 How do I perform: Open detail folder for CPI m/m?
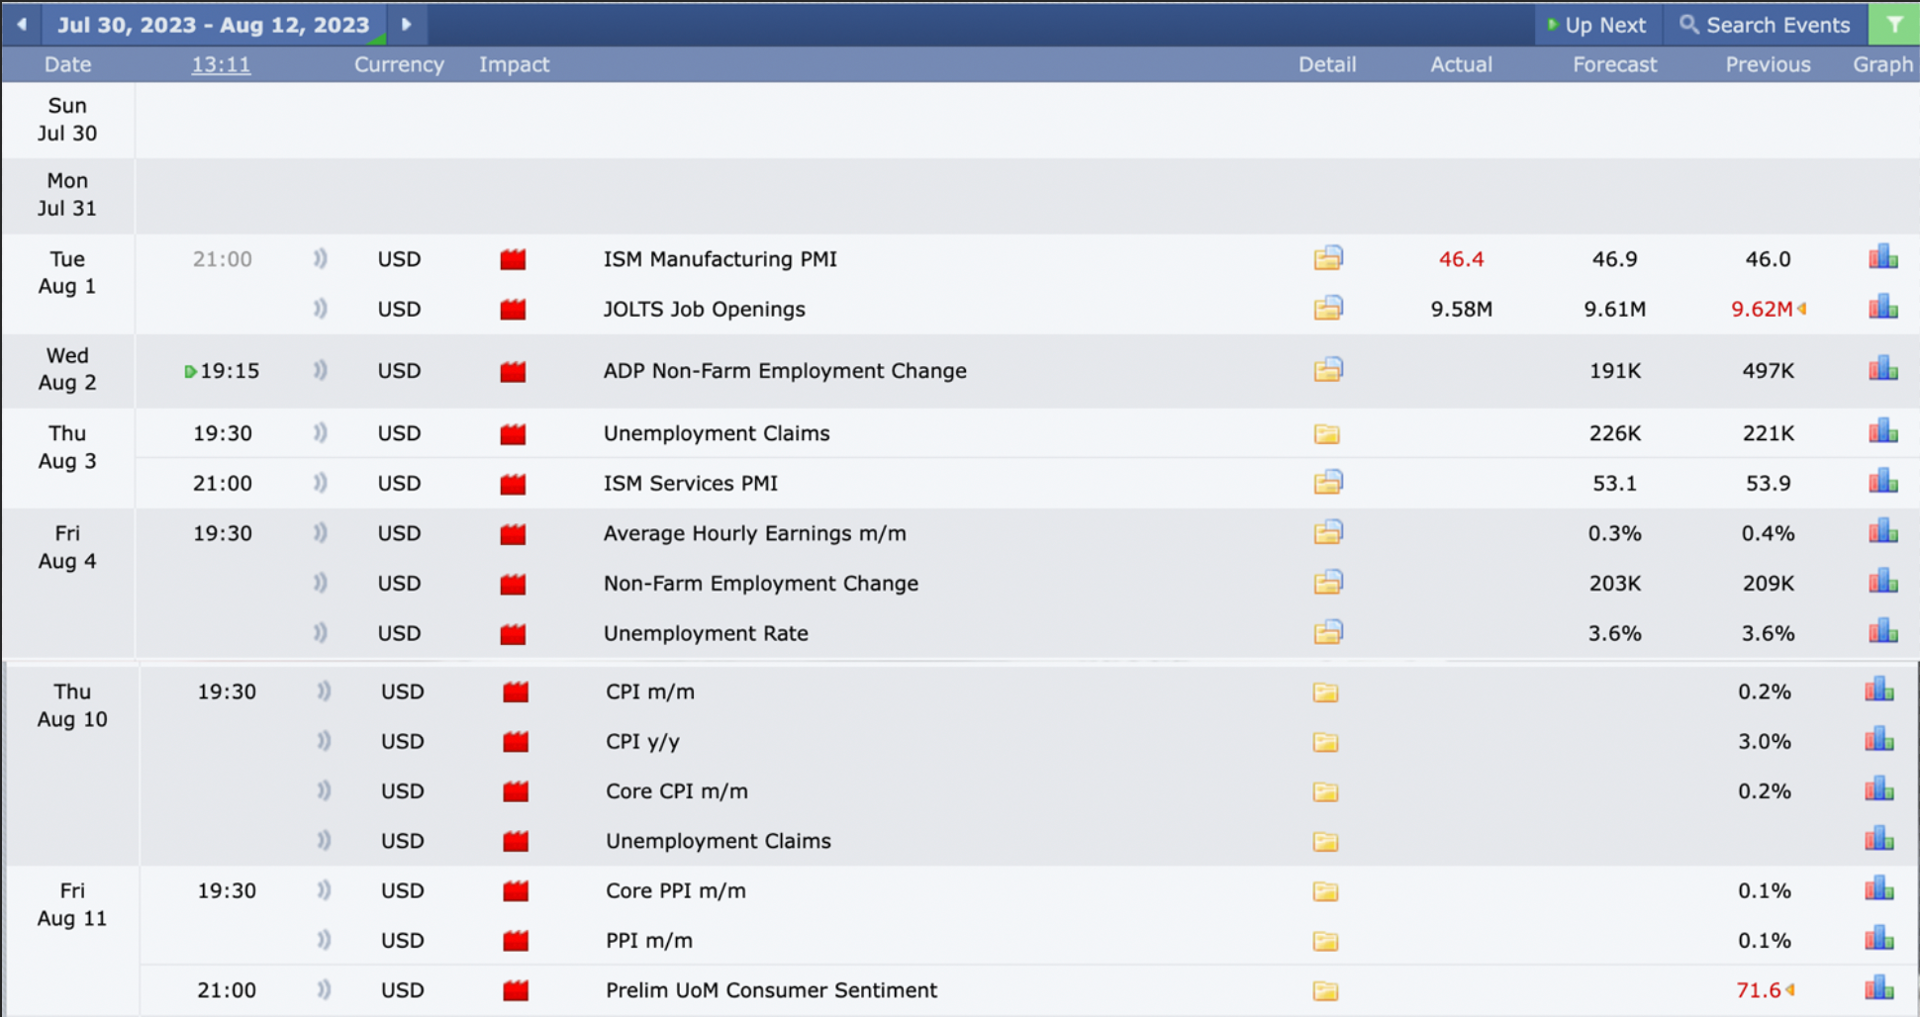pos(1325,692)
